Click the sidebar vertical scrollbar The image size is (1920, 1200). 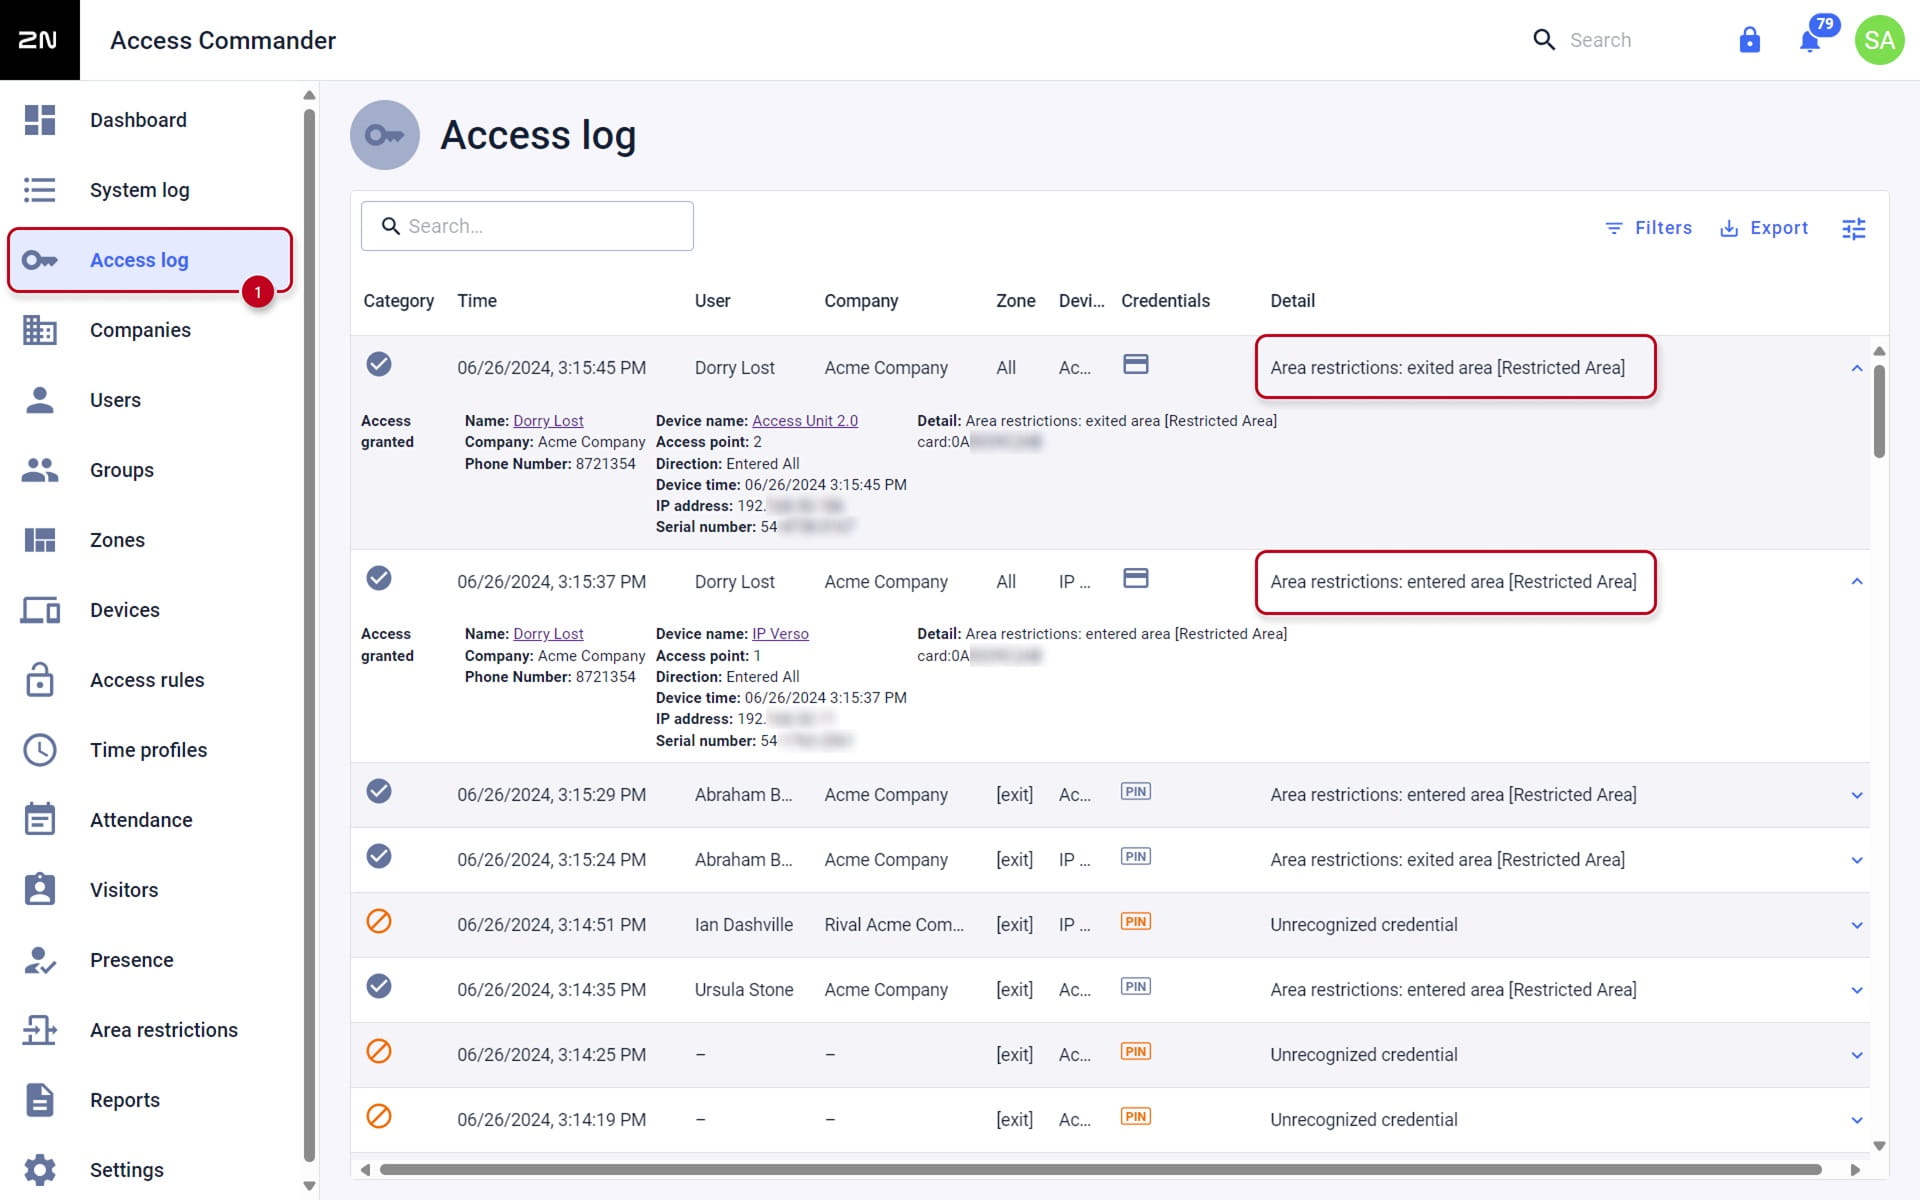point(309,635)
